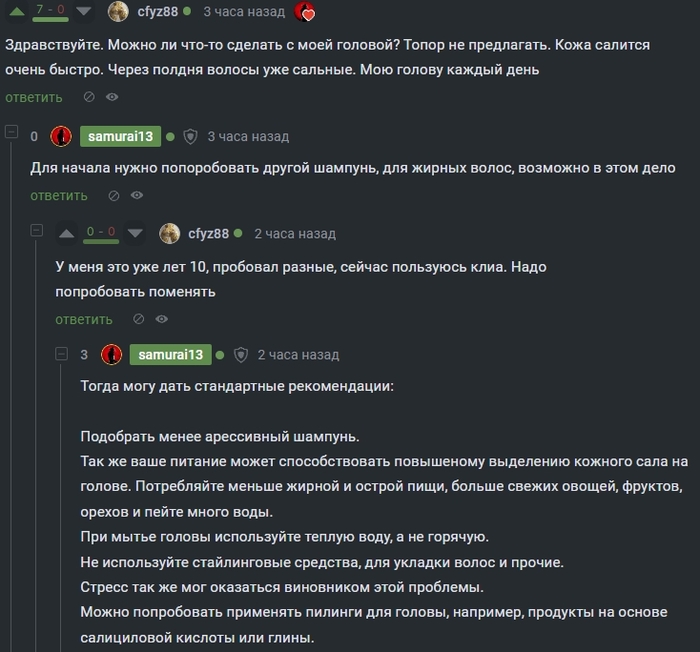Downvote the top comment by cfyz88
Screen dimensions: 700x652
click(x=85, y=11)
